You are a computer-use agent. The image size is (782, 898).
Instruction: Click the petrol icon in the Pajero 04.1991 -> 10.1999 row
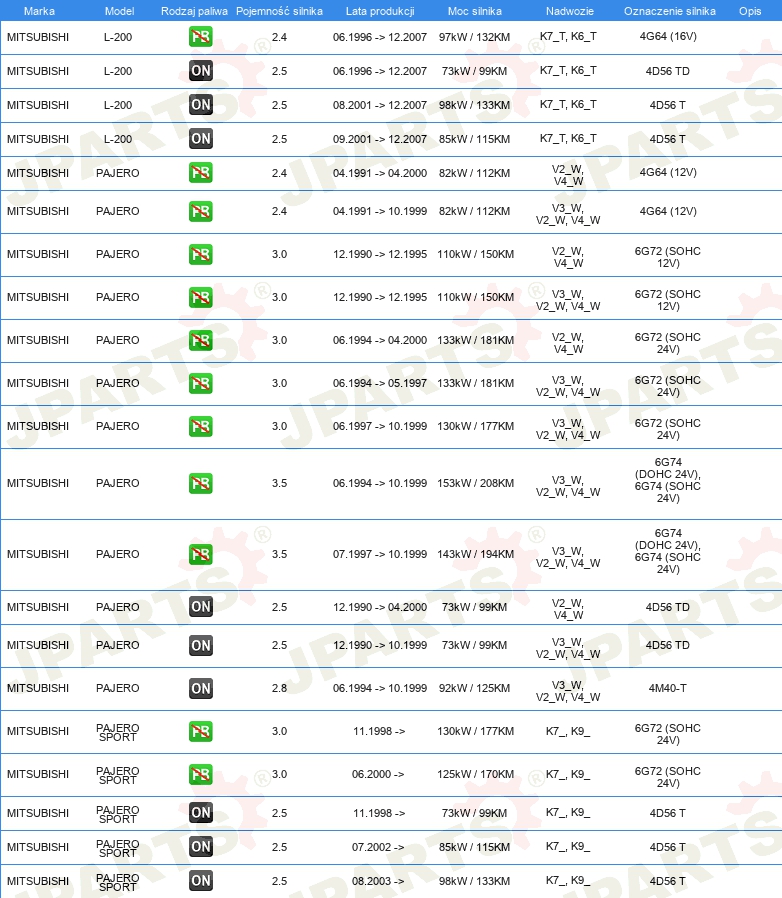click(x=201, y=211)
